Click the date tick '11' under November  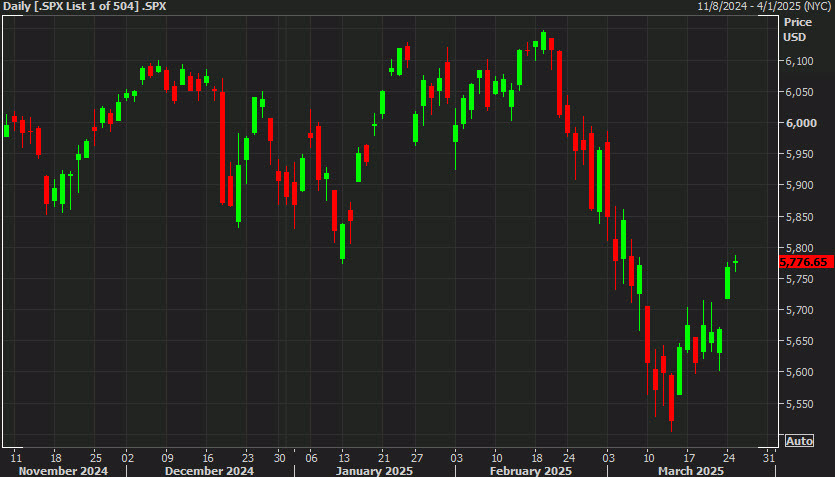point(16,458)
